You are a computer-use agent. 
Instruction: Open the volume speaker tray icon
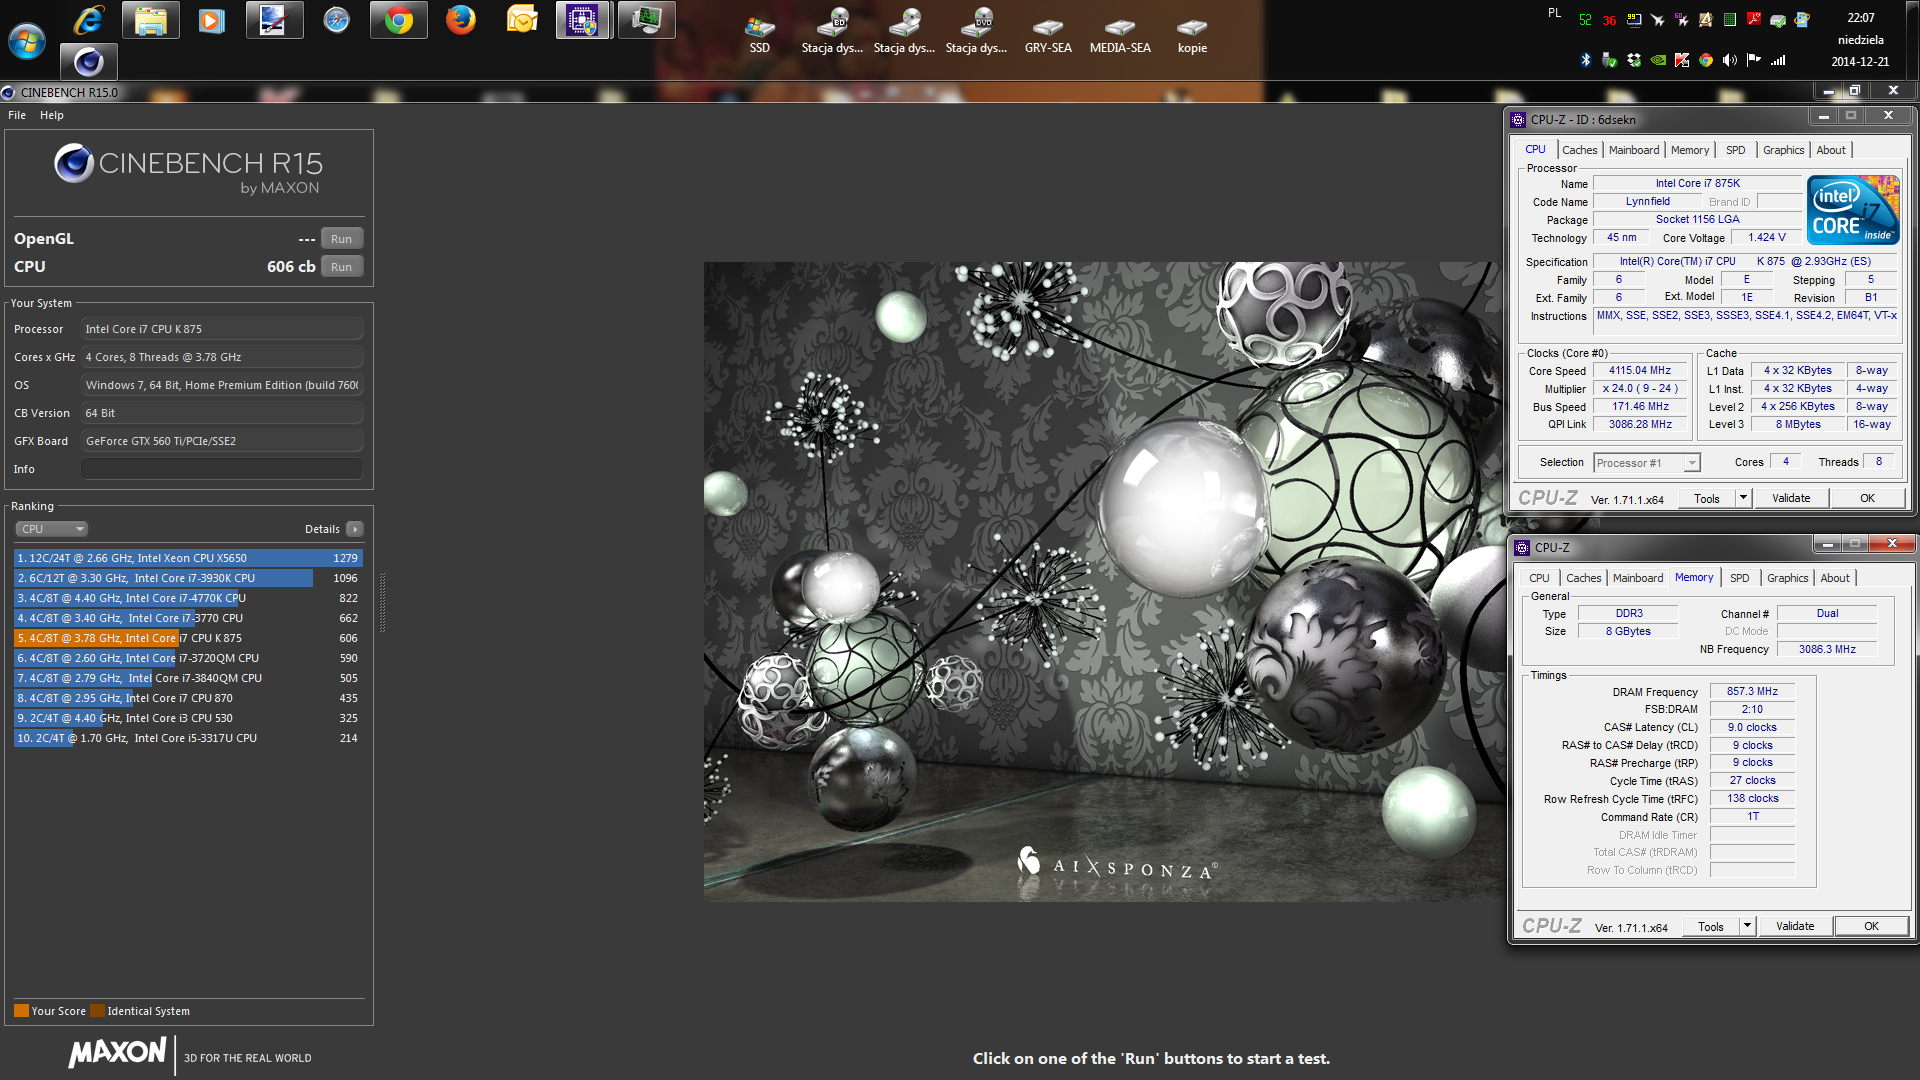[1730, 60]
